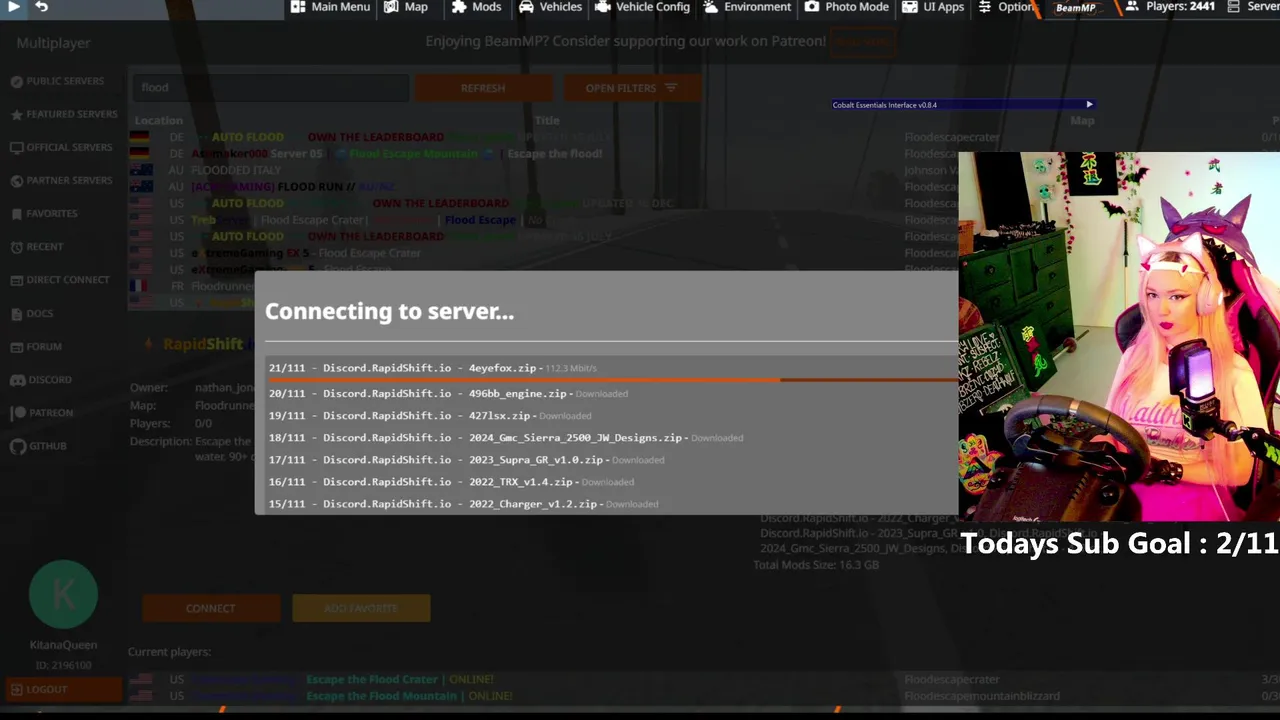The height and width of the screenshot is (720, 1280).
Task: Select Official Servers in the sidebar
Action: pyautogui.click(x=62, y=147)
